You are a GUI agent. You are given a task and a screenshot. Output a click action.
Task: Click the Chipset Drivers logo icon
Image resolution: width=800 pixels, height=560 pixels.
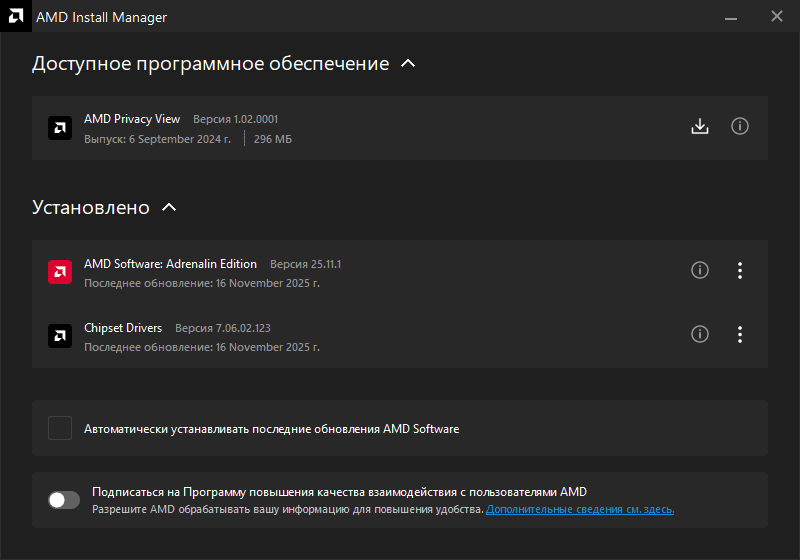60,336
